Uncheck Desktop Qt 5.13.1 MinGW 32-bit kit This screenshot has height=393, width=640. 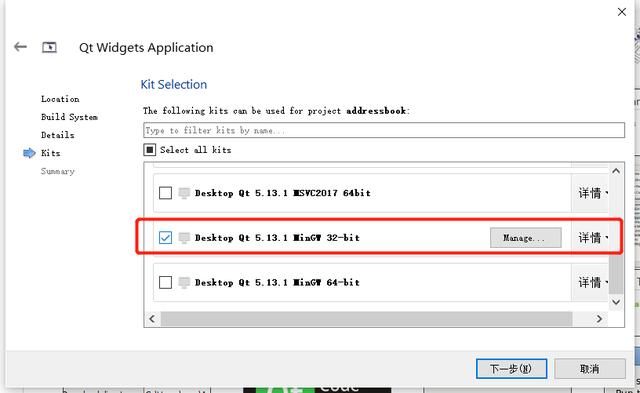point(165,238)
